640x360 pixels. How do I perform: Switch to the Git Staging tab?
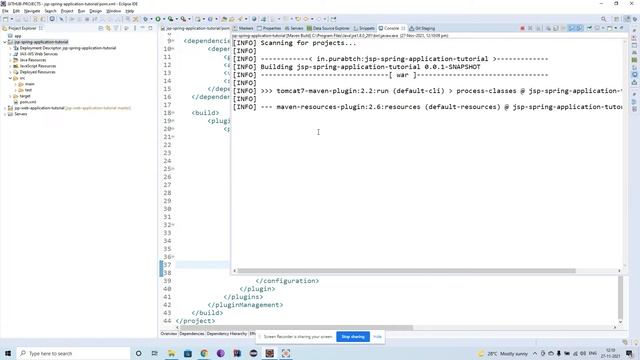tap(422, 28)
